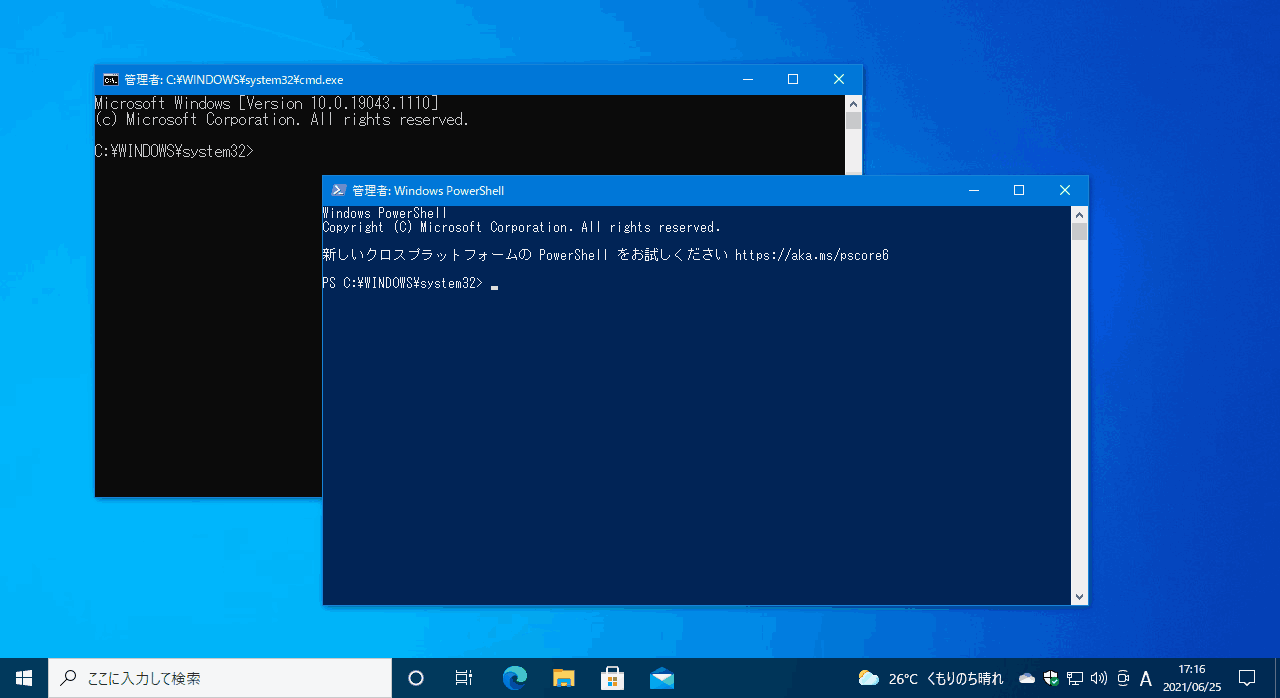The height and width of the screenshot is (698, 1280).
Task: Open the Mail app from the taskbar
Action: point(661,678)
